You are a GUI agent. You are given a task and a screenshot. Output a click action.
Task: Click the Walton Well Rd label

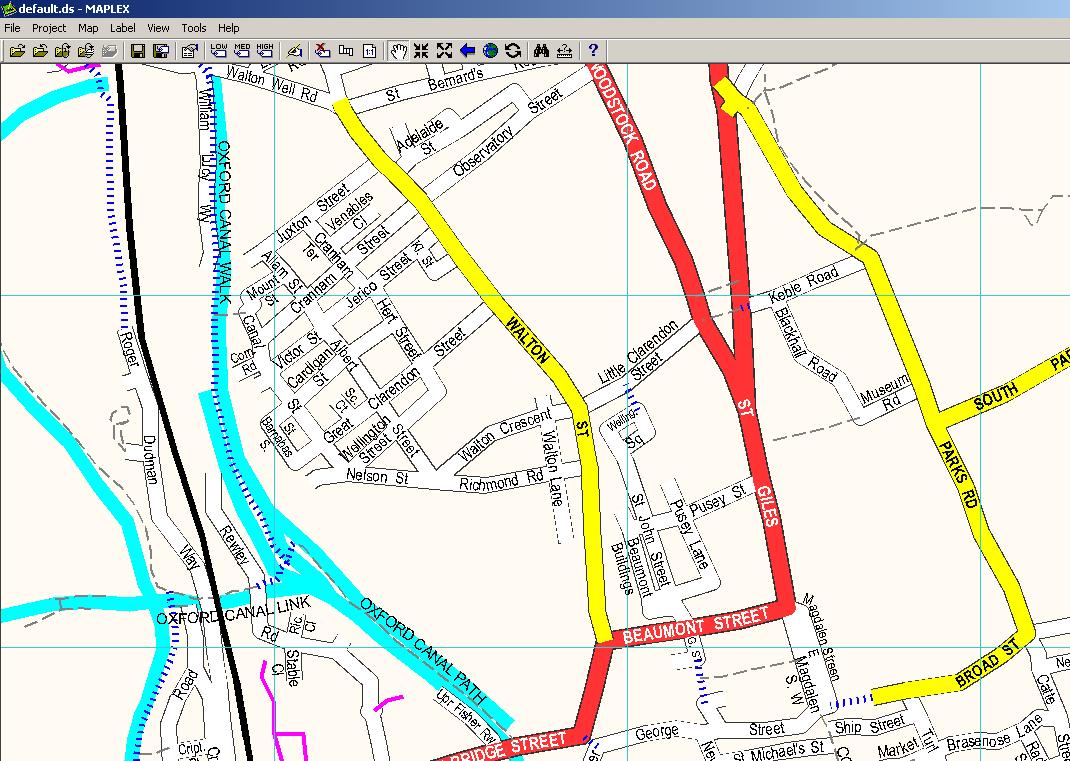coord(272,83)
